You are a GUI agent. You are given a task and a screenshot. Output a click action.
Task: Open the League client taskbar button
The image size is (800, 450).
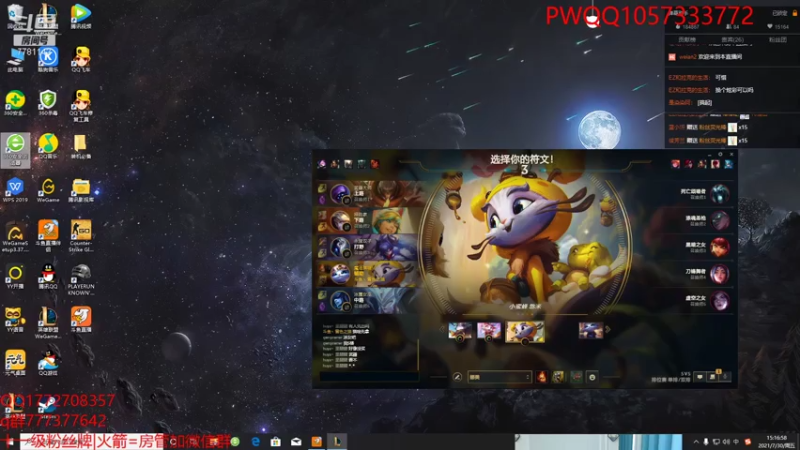337,441
